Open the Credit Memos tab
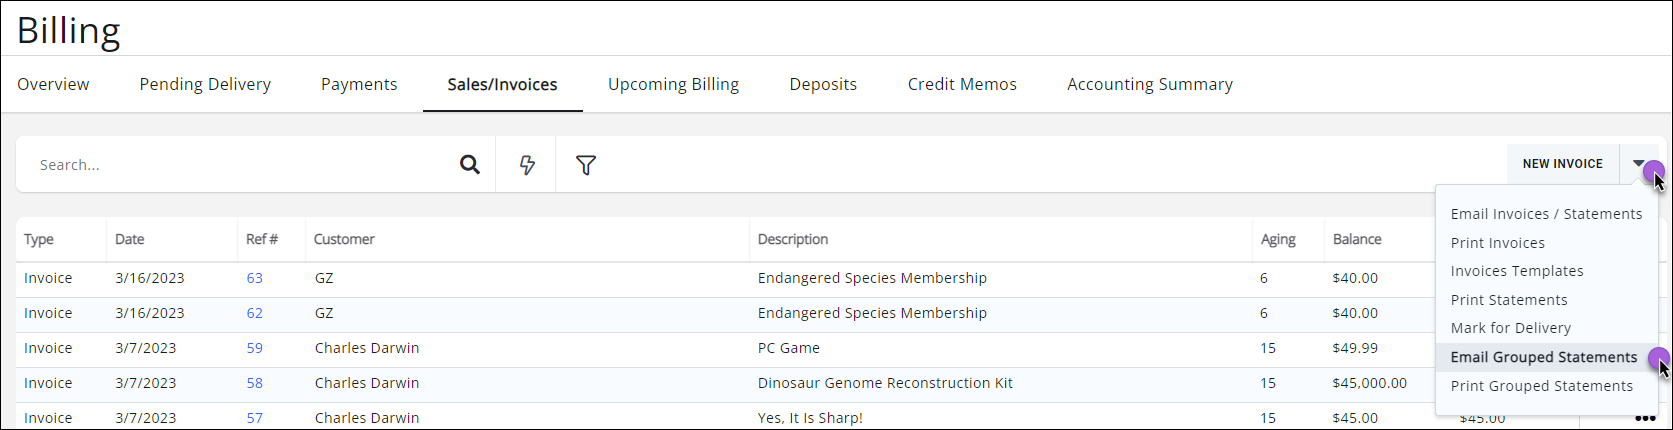This screenshot has height=430, width=1673. pos(962,85)
